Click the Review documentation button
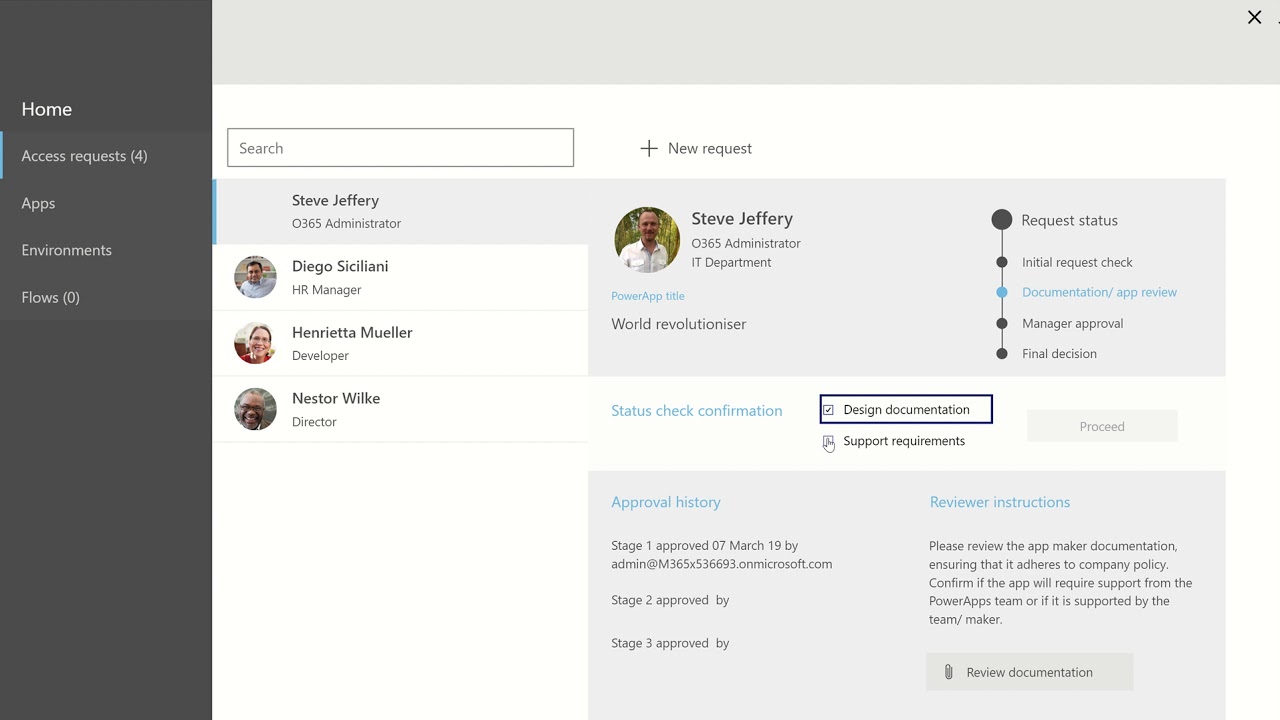Screen dimensions: 1280x720 [1029, 672]
